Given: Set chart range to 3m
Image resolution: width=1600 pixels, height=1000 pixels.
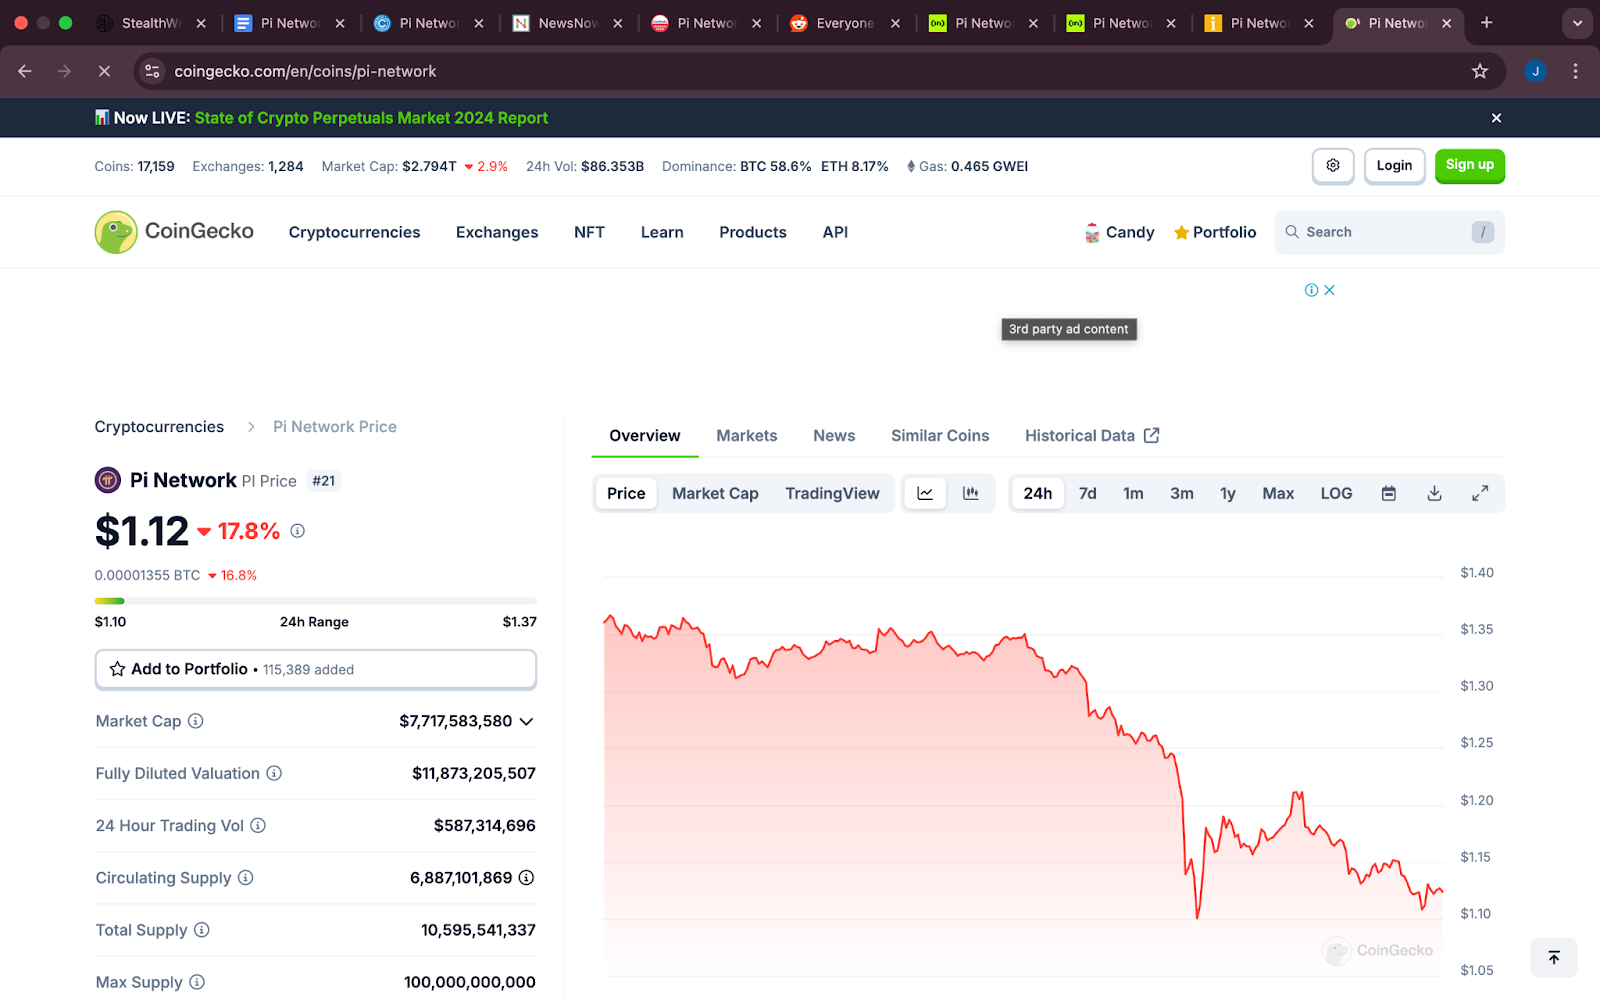Looking at the screenshot, I should click(x=1182, y=493).
